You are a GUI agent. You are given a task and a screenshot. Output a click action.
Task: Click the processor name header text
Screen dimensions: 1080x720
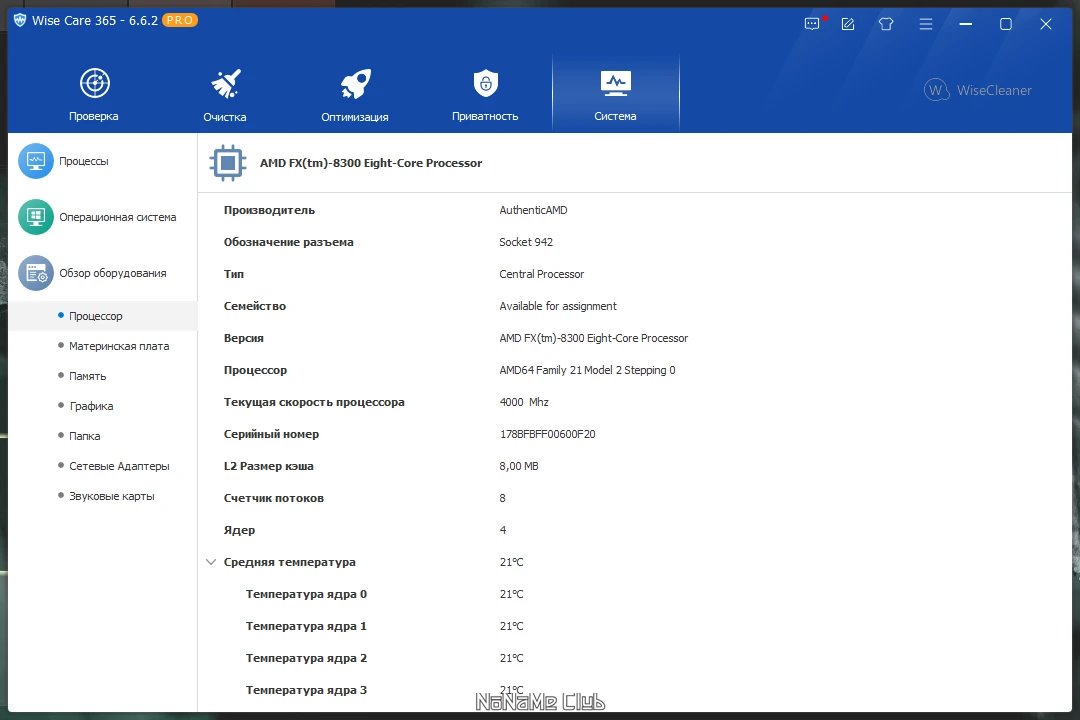(371, 163)
